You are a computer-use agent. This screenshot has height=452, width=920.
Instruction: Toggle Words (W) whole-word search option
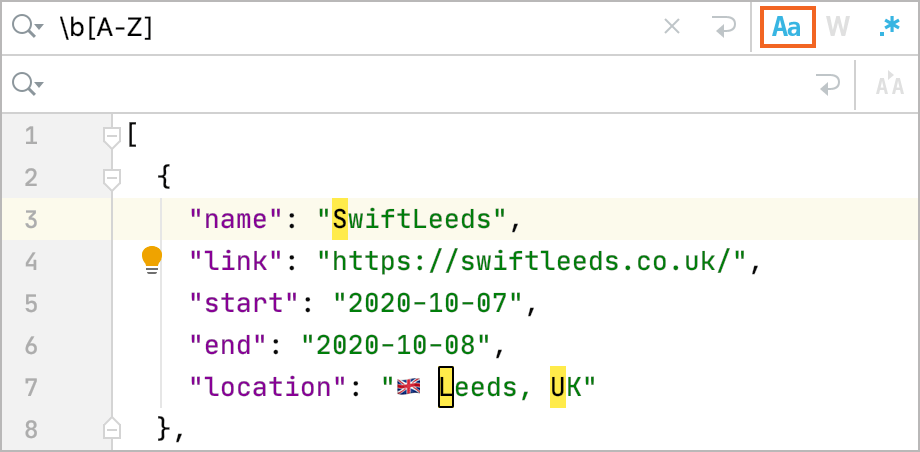(837, 27)
